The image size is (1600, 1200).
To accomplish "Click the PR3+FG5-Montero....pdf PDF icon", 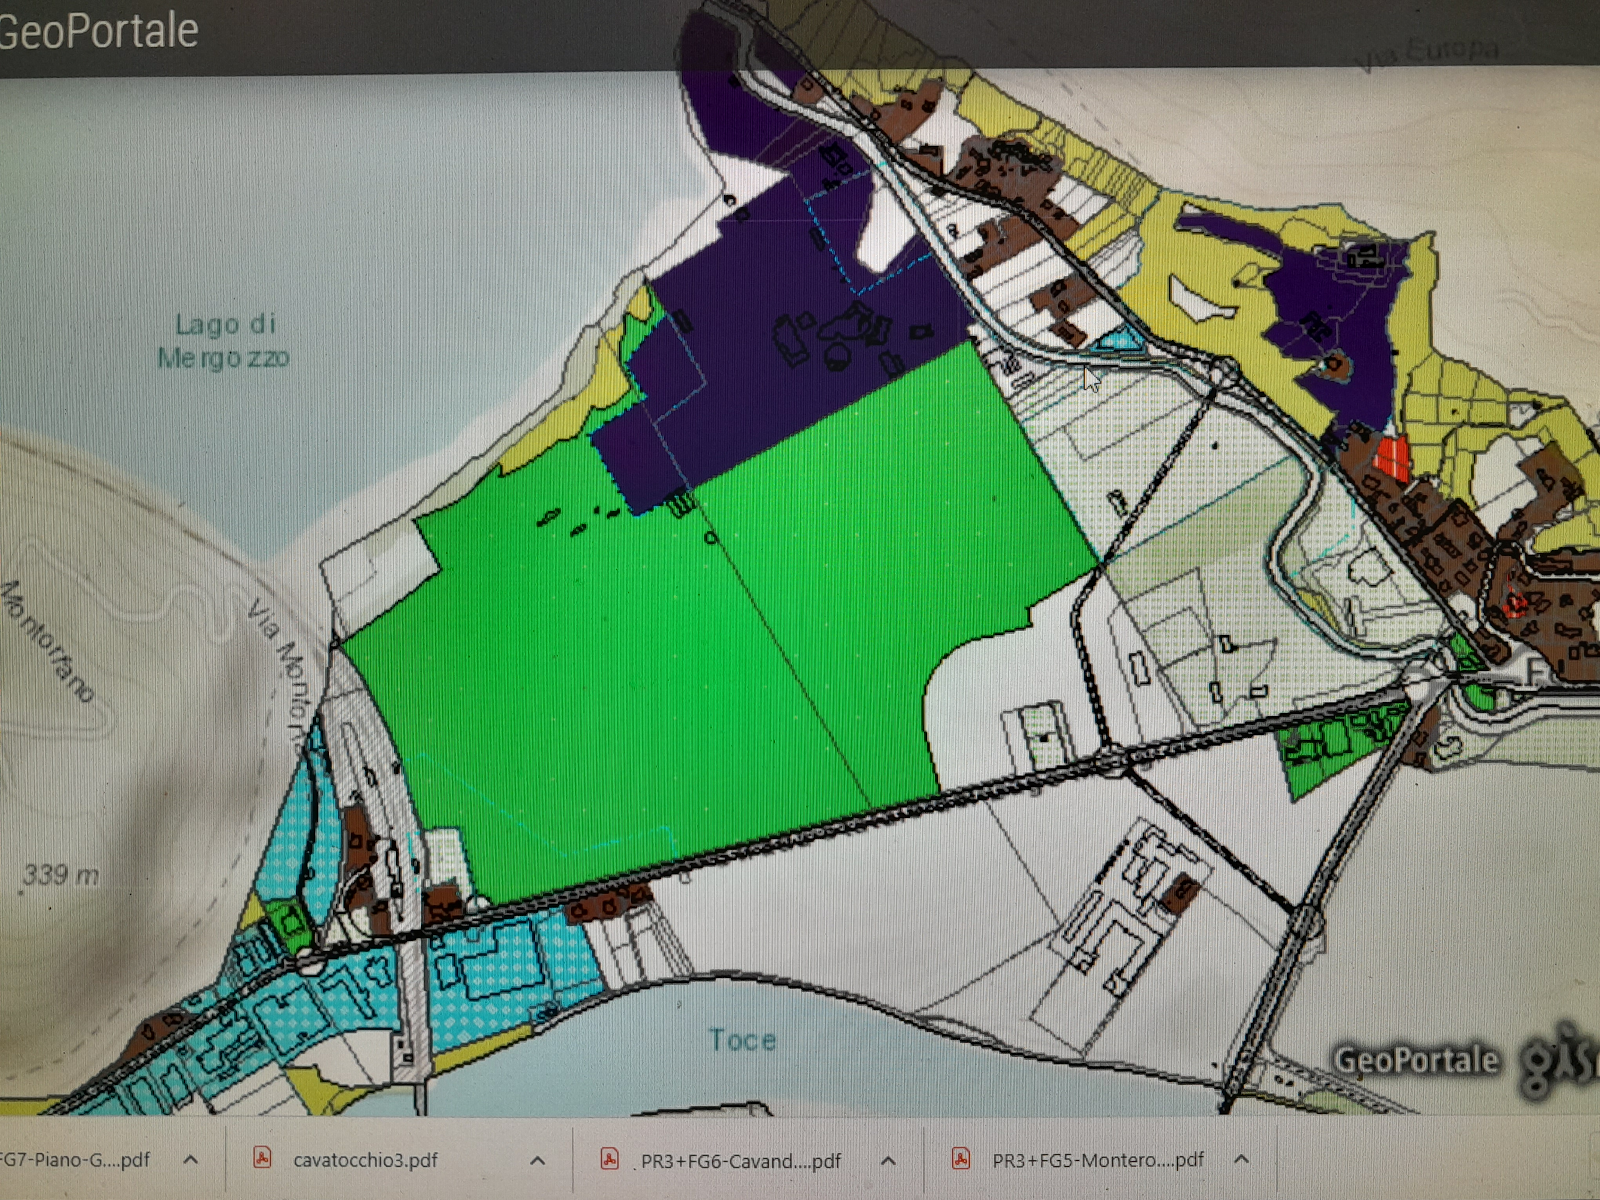I will [961, 1159].
